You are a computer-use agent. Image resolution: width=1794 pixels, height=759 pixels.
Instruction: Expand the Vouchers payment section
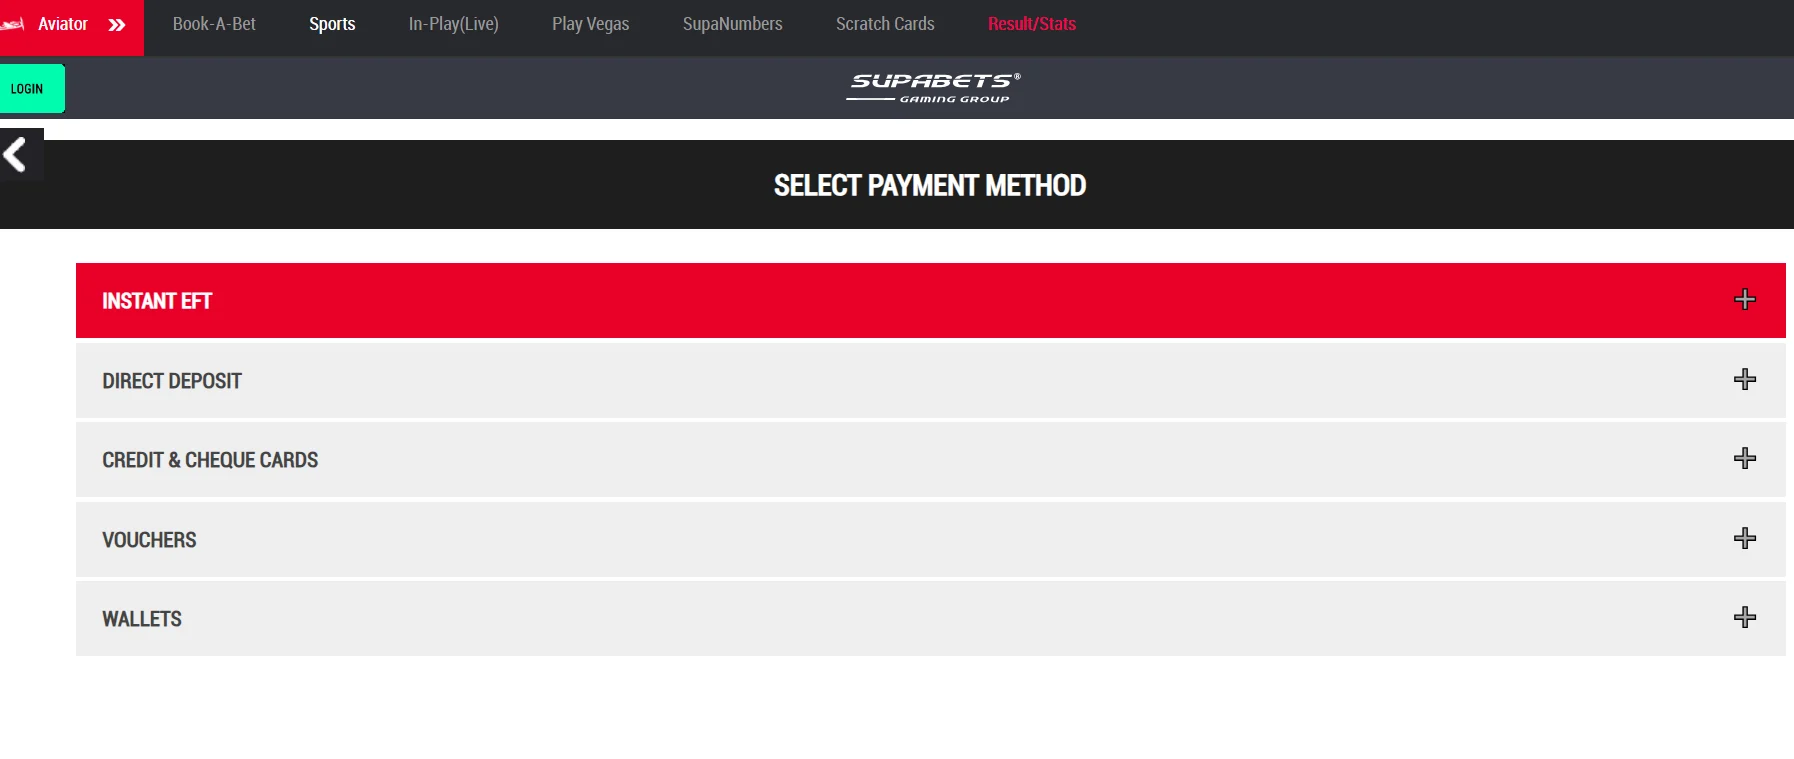click(x=1745, y=537)
